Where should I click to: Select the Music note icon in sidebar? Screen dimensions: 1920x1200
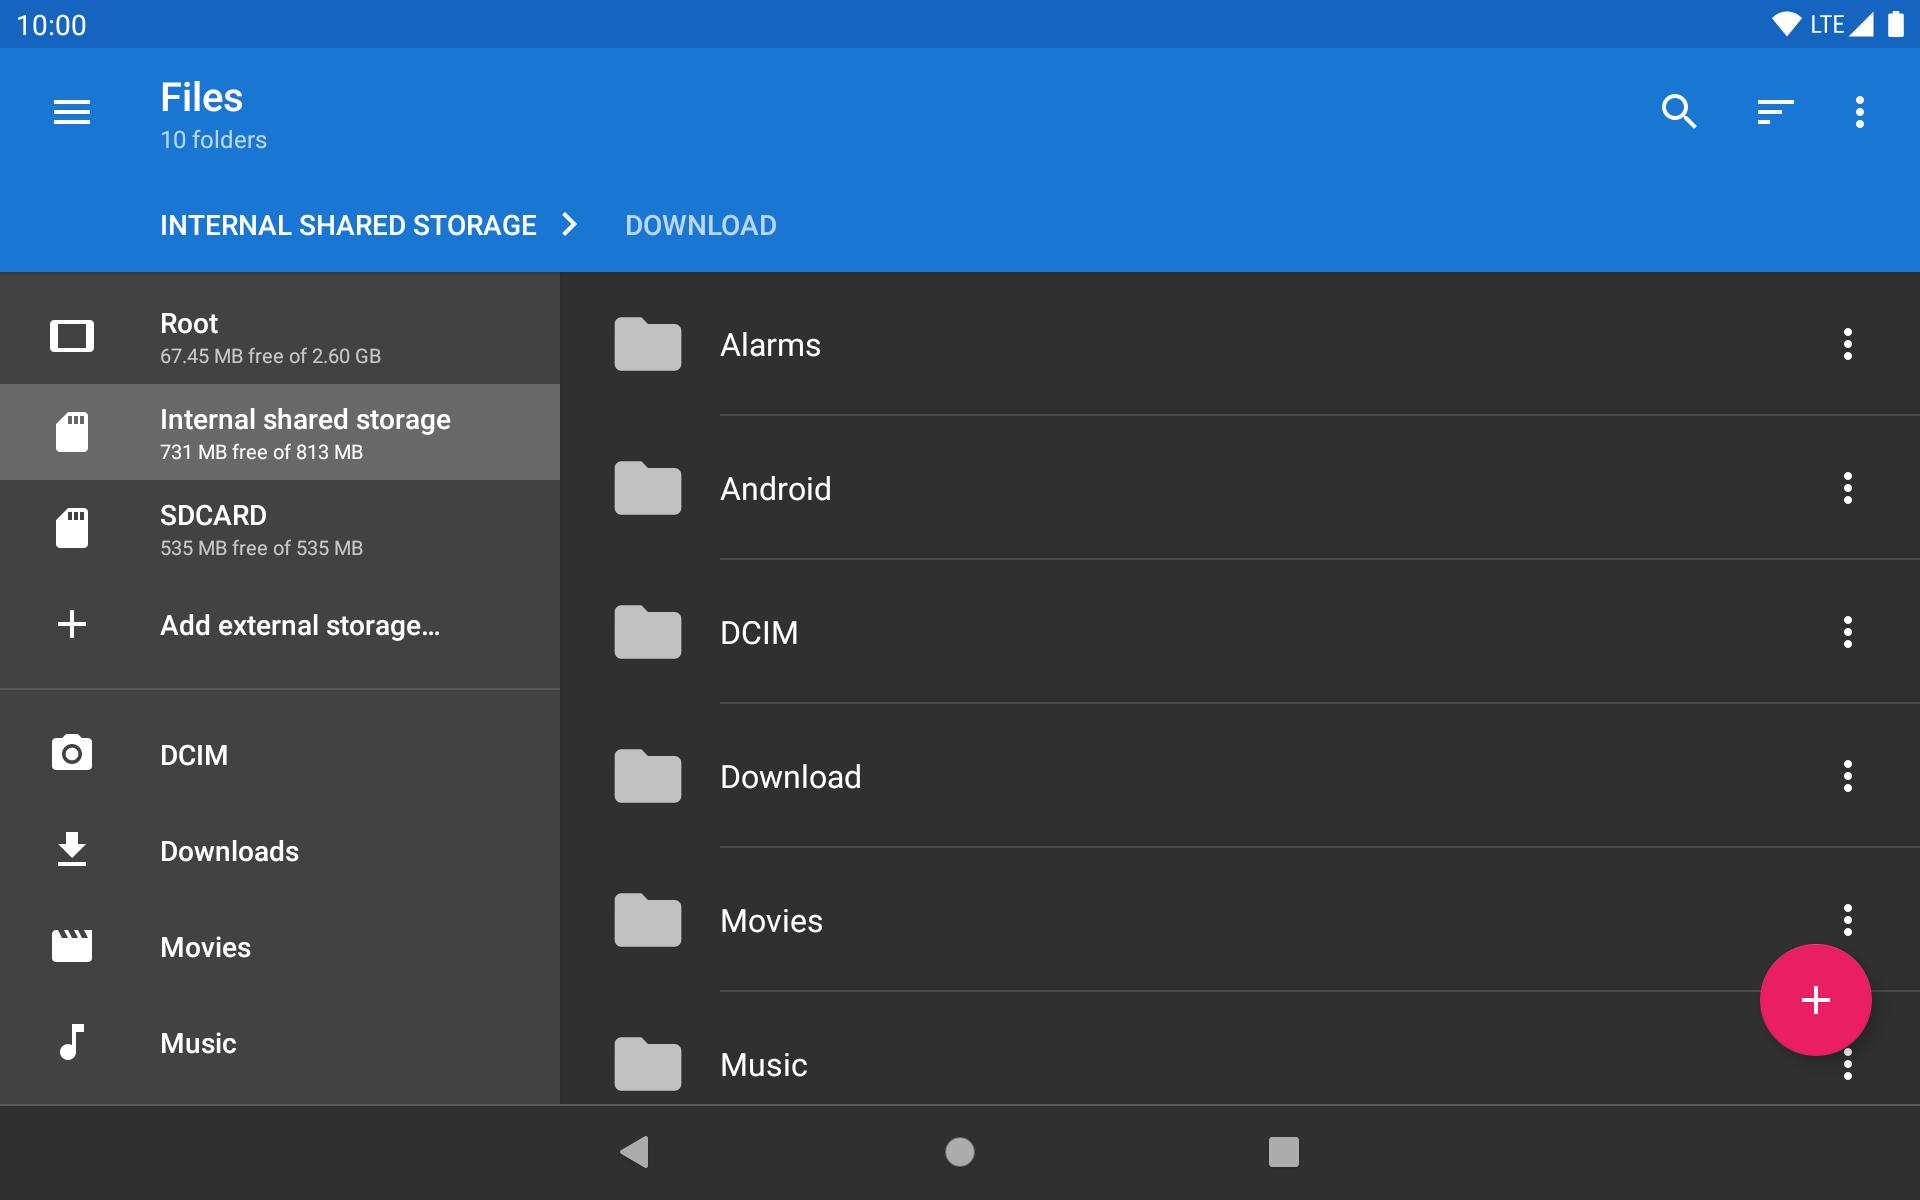[x=71, y=1044]
